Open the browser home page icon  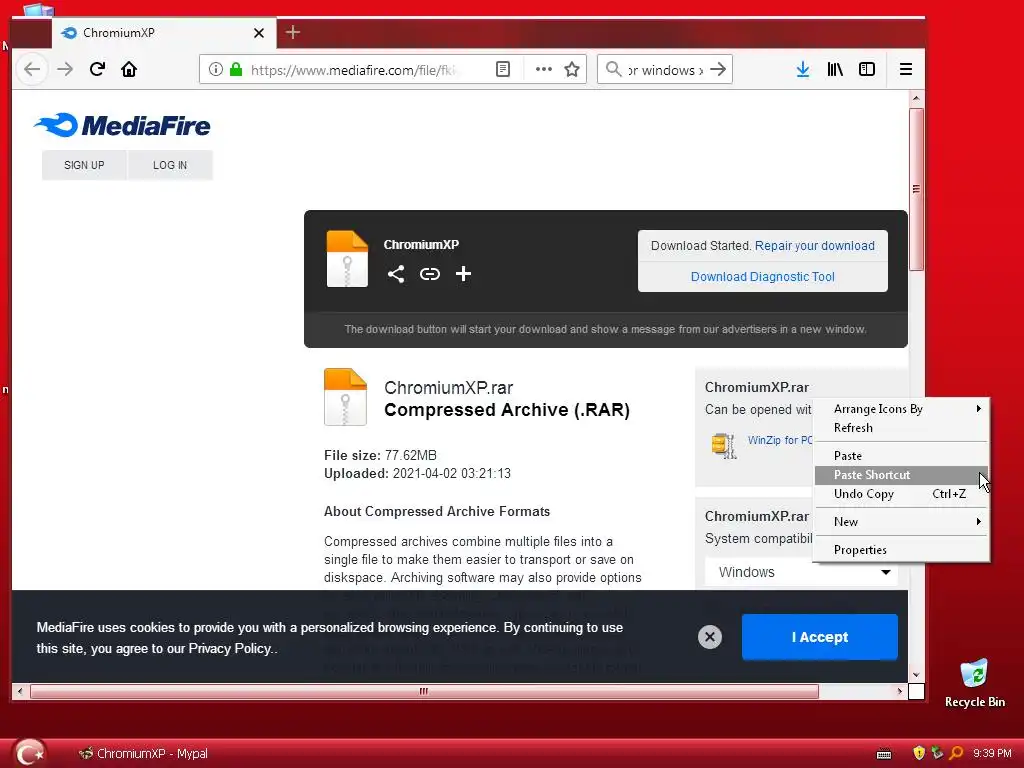(129, 69)
